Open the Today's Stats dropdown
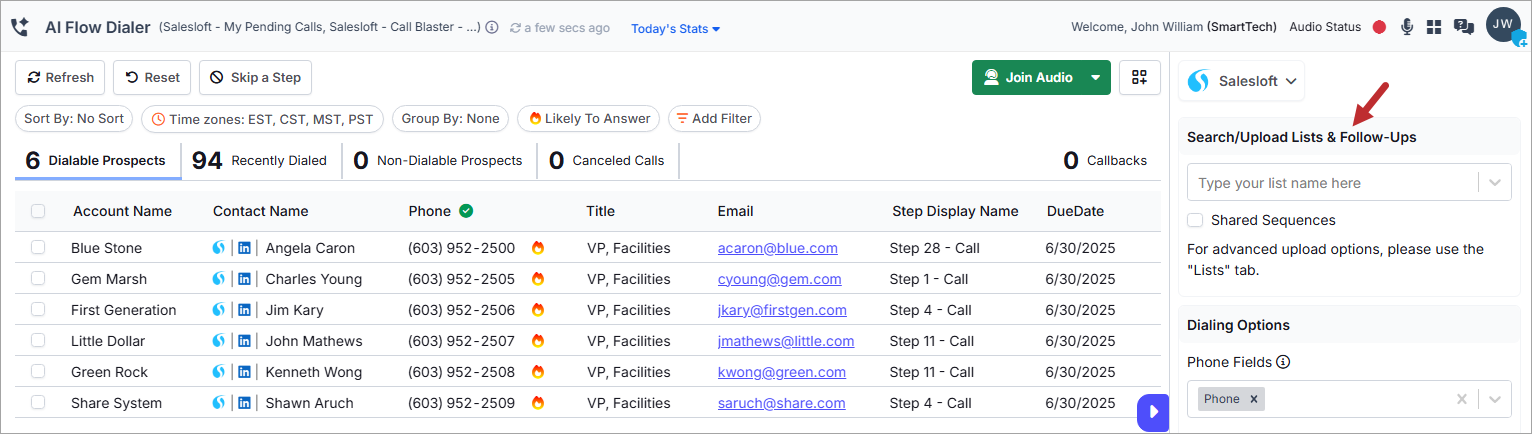The height and width of the screenshot is (434, 1532). (x=675, y=28)
